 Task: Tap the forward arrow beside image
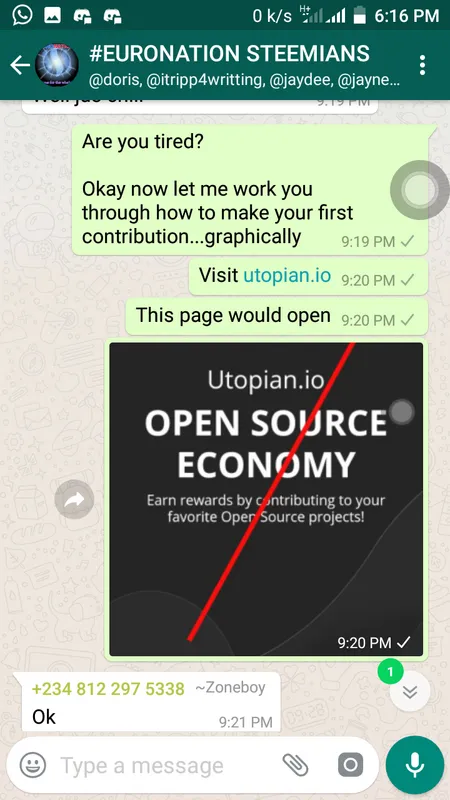click(74, 499)
